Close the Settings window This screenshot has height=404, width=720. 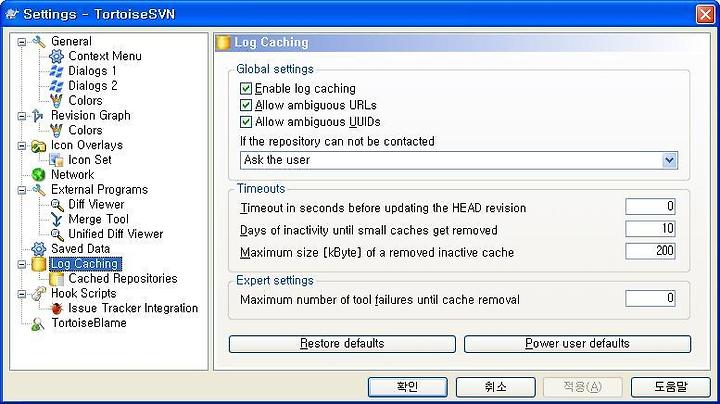coord(705,14)
